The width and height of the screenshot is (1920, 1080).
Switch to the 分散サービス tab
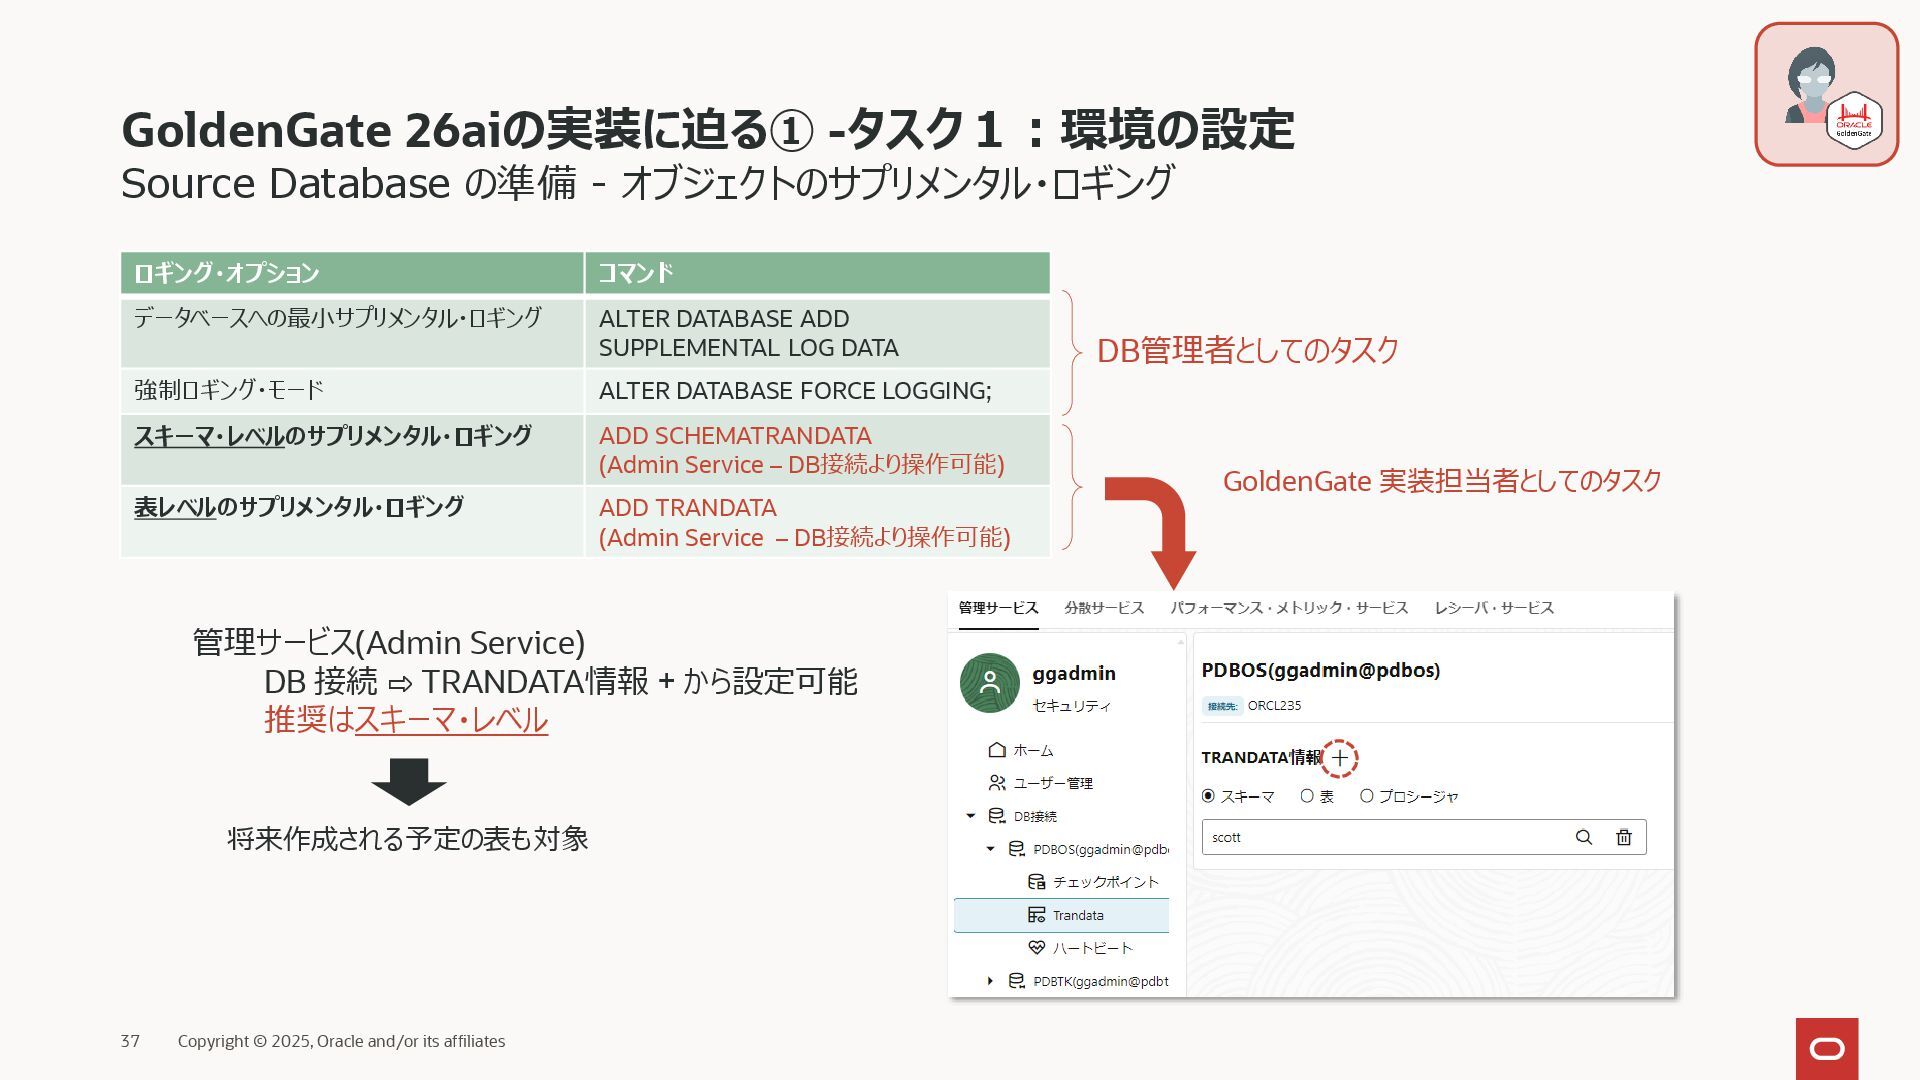click(1104, 608)
